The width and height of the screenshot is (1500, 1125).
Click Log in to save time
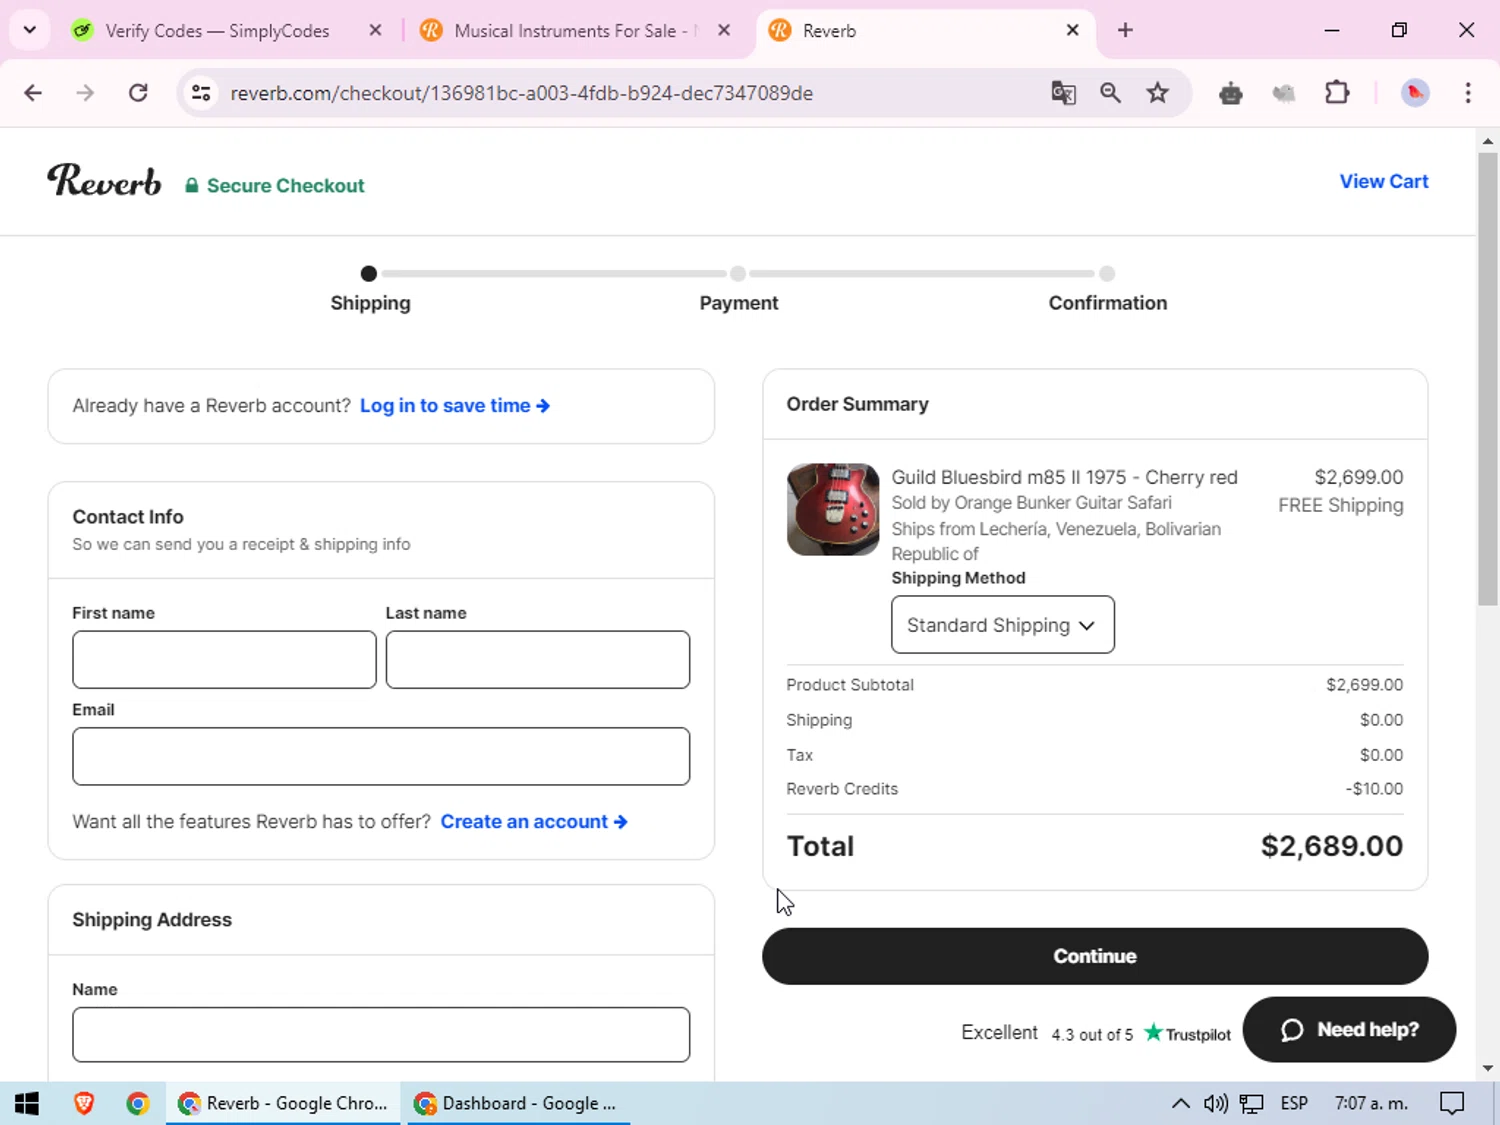pos(455,405)
